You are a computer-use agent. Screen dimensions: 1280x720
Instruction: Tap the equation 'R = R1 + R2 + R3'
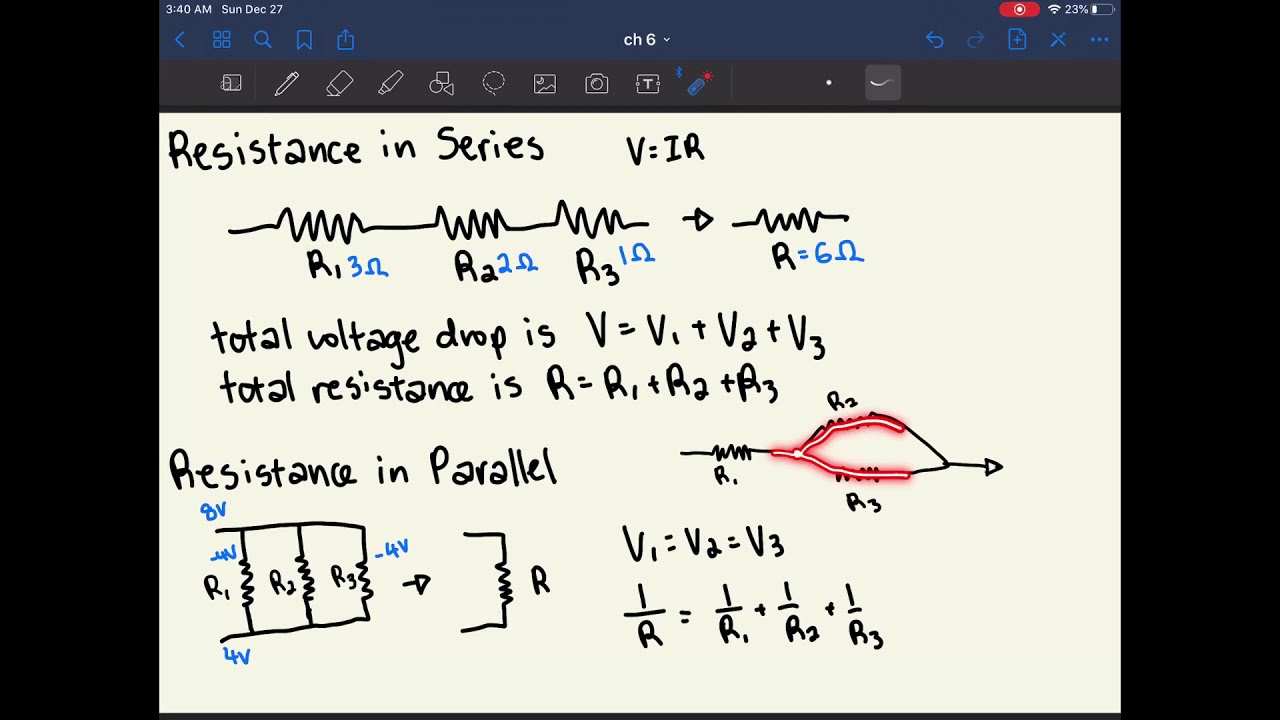(x=662, y=384)
